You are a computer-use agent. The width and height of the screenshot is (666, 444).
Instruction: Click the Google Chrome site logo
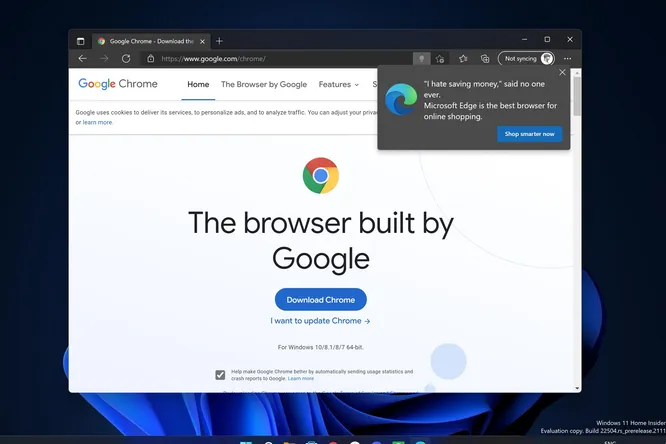[x=118, y=84]
